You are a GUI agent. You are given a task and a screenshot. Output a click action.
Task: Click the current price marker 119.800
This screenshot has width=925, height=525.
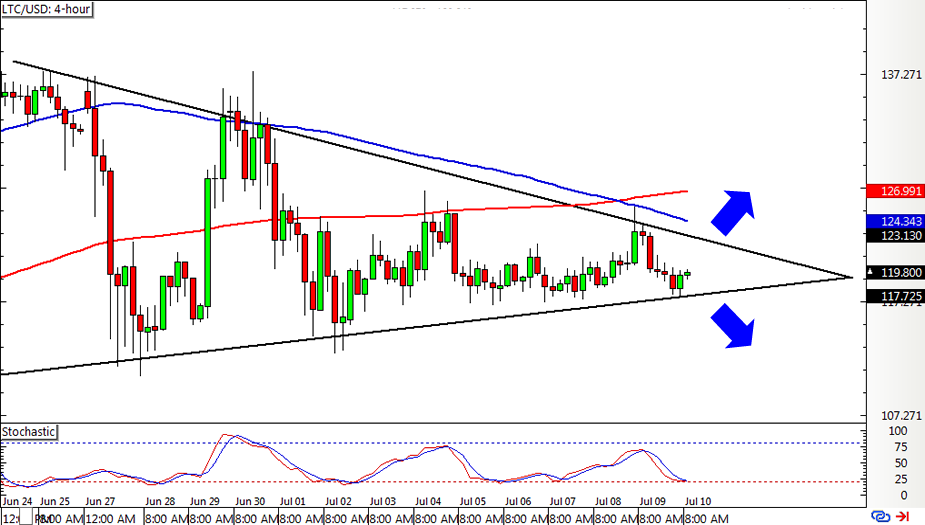894,273
